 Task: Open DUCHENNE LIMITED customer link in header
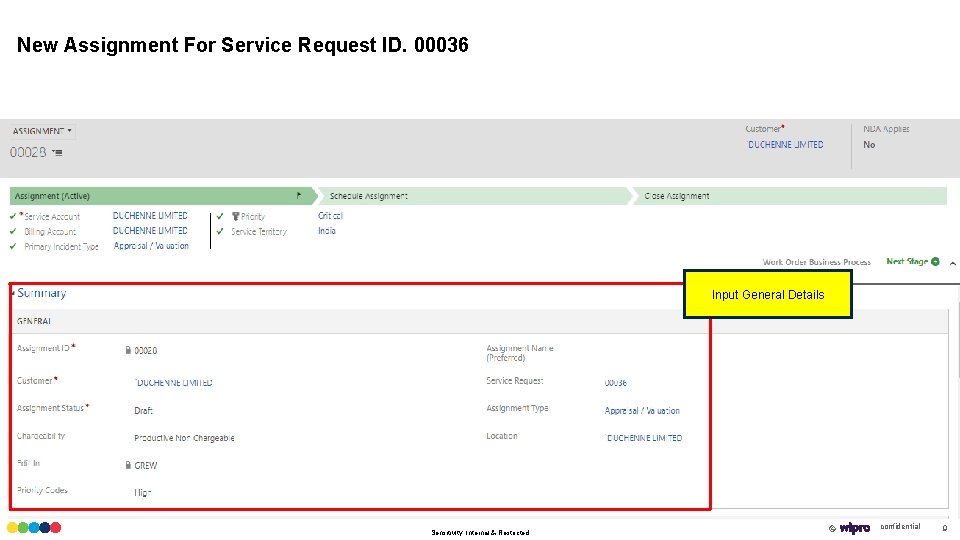785,144
